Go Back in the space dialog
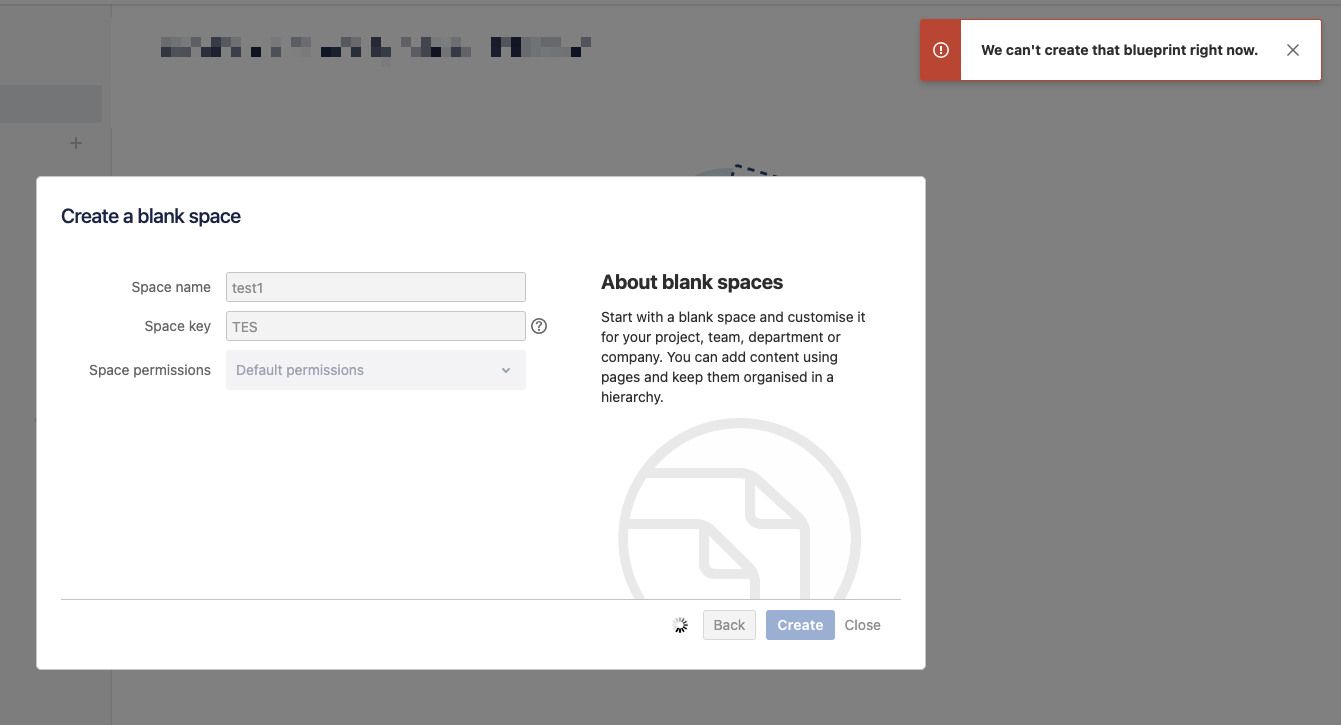Image resolution: width=1341 pixels, height=725 pixels. pyautogui.click(x=729, y=625)
